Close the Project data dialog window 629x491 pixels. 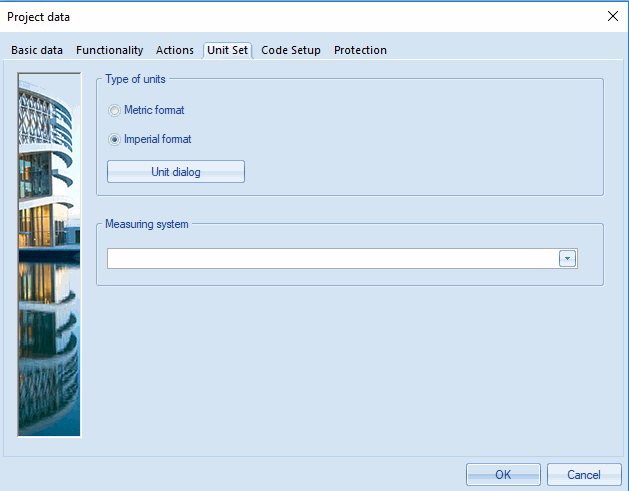click(x=612, y=16)
